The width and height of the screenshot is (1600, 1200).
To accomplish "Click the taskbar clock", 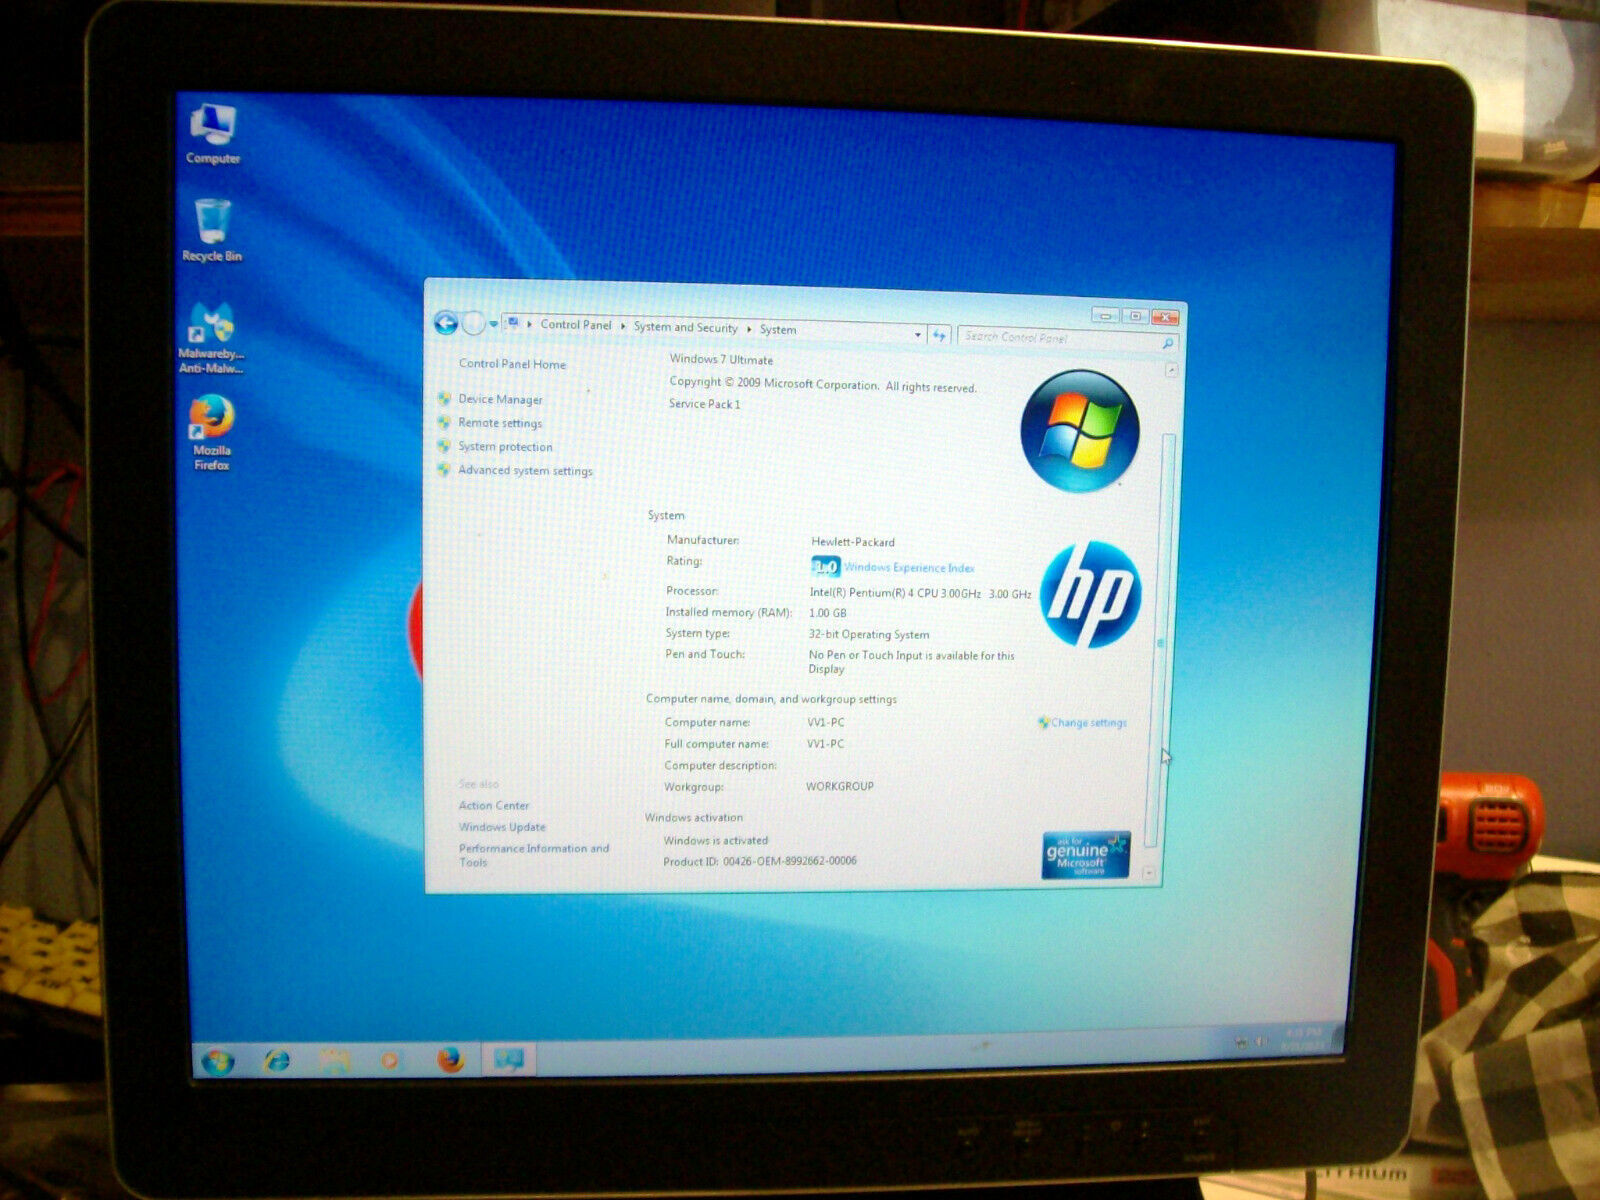I will tap(1302, 1039).
